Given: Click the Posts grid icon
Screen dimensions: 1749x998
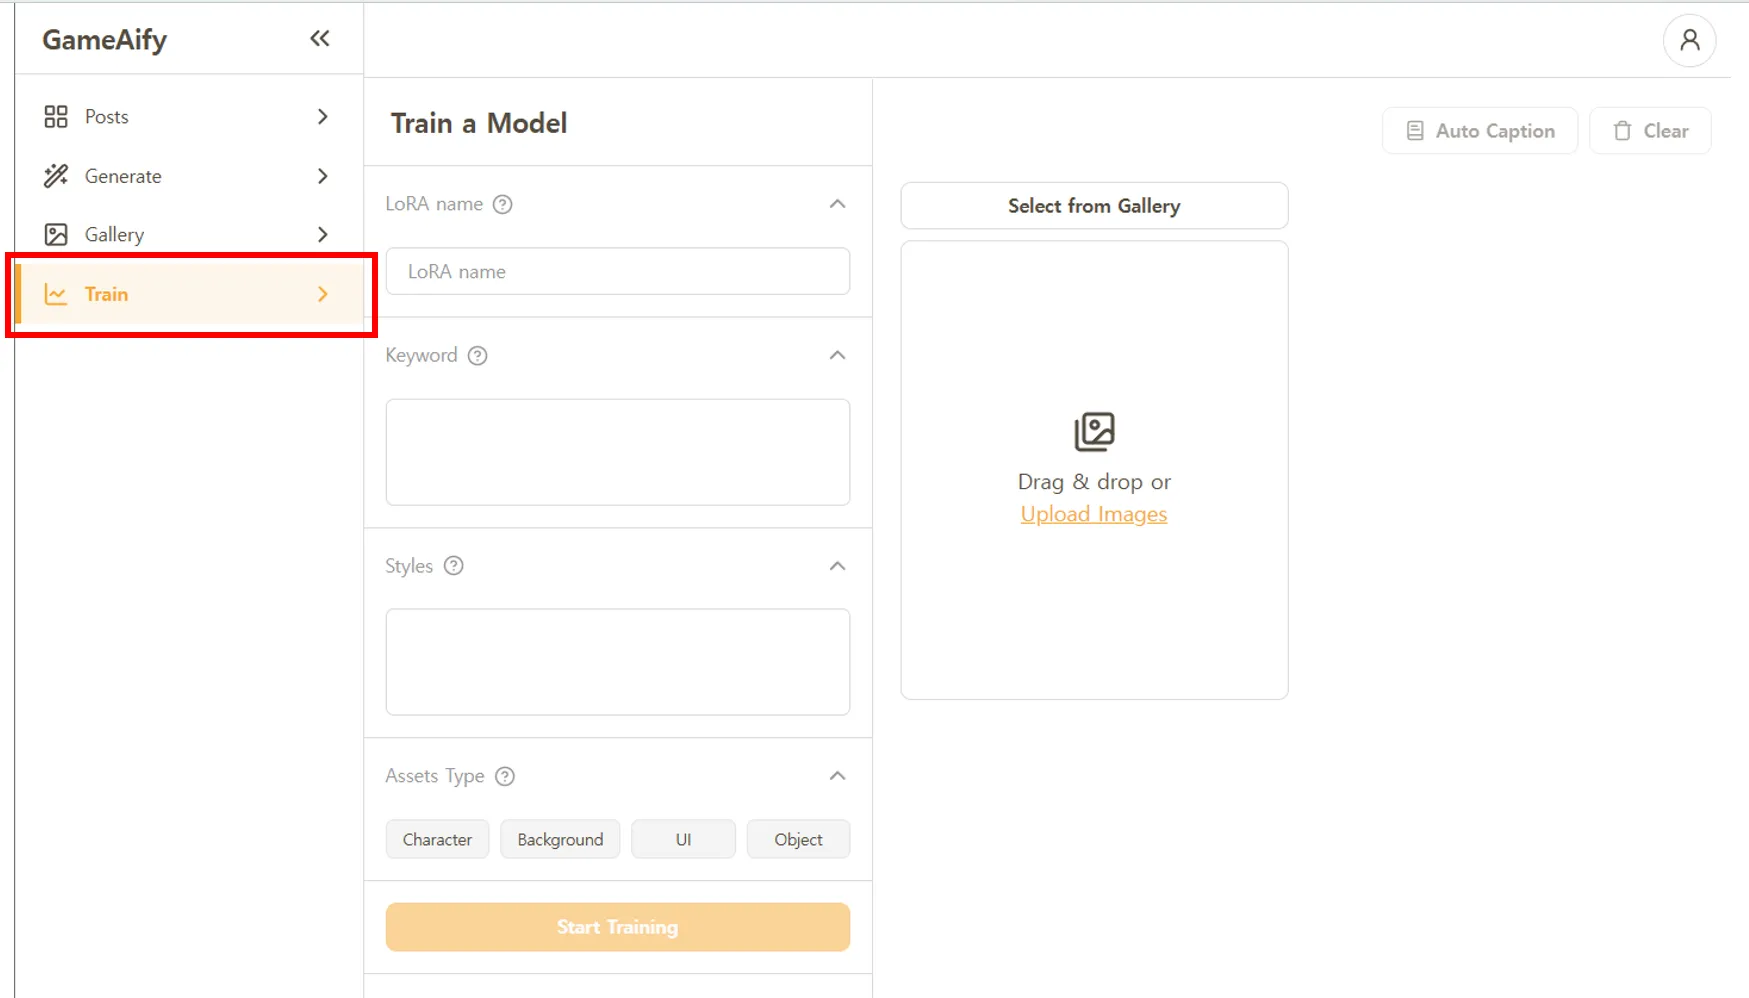Looking at the screenshot, I should click(x=56, y=117).
